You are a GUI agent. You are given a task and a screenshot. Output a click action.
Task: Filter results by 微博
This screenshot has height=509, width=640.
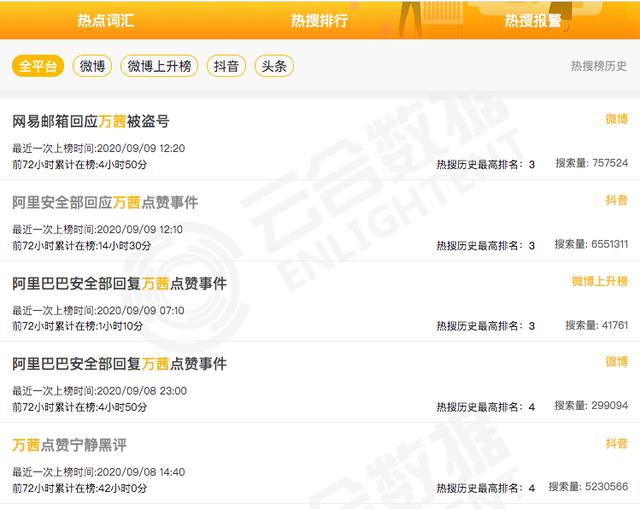[92, 66]
